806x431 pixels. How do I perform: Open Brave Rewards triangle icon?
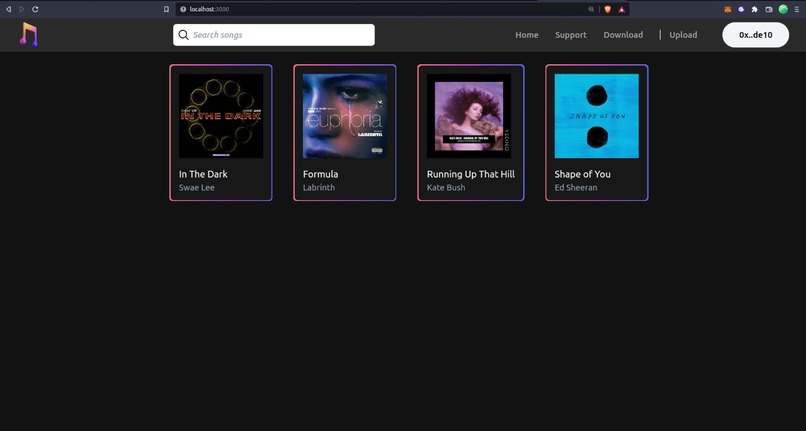coord(621,9)
